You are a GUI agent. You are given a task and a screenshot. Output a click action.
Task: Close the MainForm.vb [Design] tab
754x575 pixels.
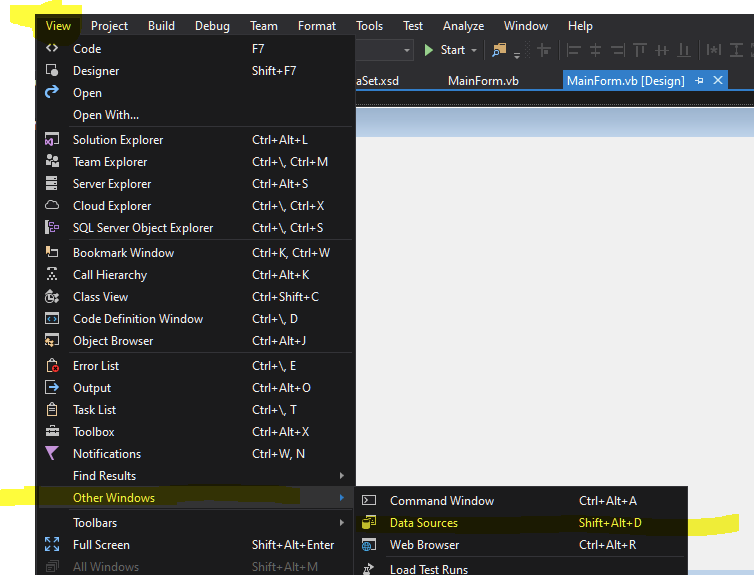tap(718, 80)
